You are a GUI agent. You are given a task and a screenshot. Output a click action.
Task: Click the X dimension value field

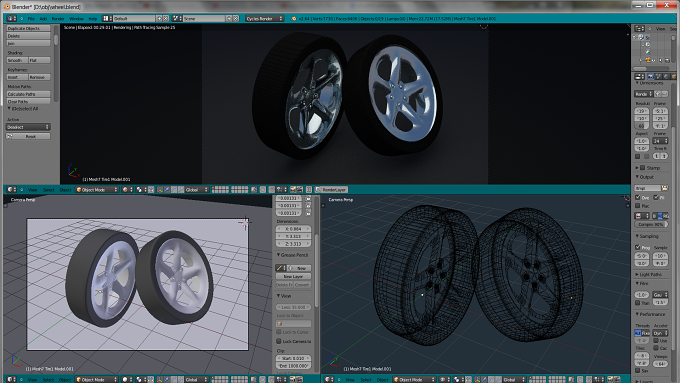click(x=294, y=229)
